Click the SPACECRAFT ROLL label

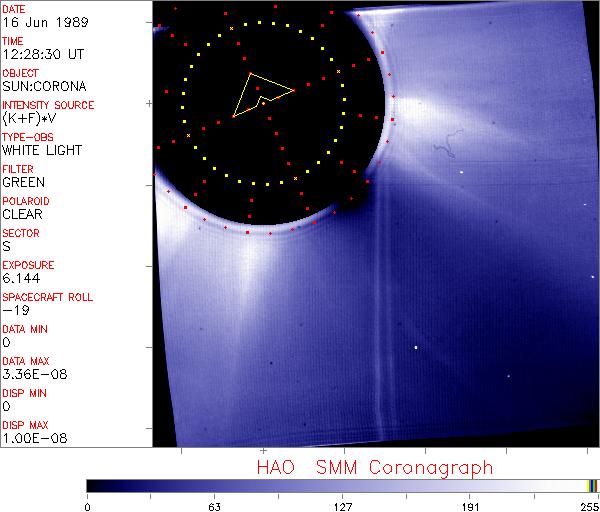click(x=45, y=297)
